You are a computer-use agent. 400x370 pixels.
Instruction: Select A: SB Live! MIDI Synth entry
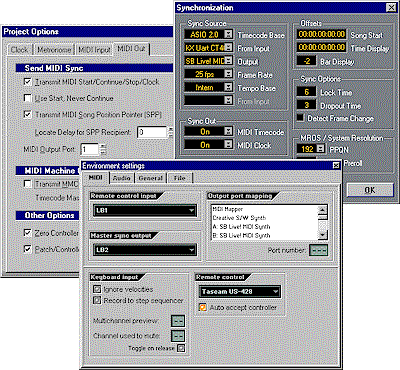[265, 227]
